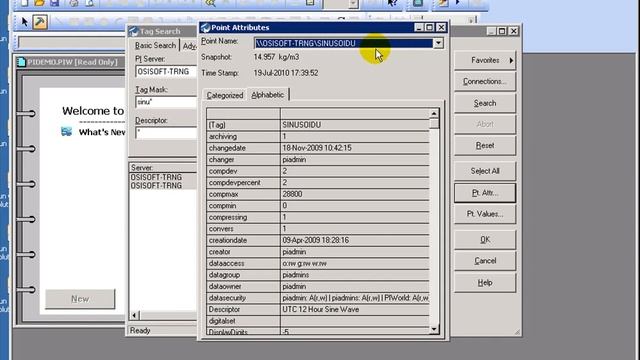Click the Select All button
Viewport: 640px width, 360px height.
485,171
